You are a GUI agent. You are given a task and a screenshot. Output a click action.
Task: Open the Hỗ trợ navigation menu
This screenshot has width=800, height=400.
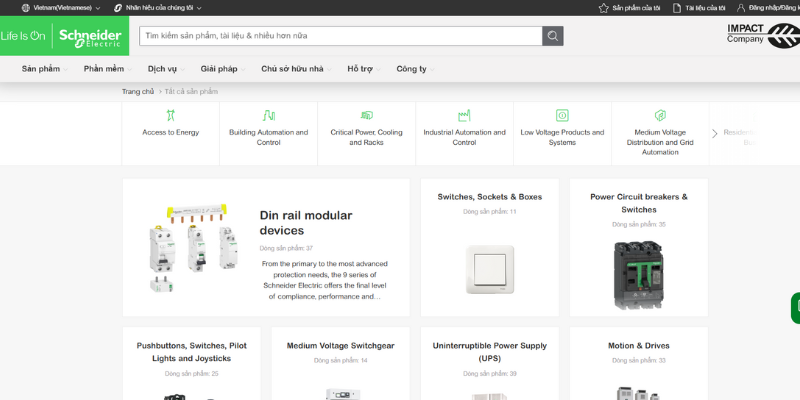364,69
